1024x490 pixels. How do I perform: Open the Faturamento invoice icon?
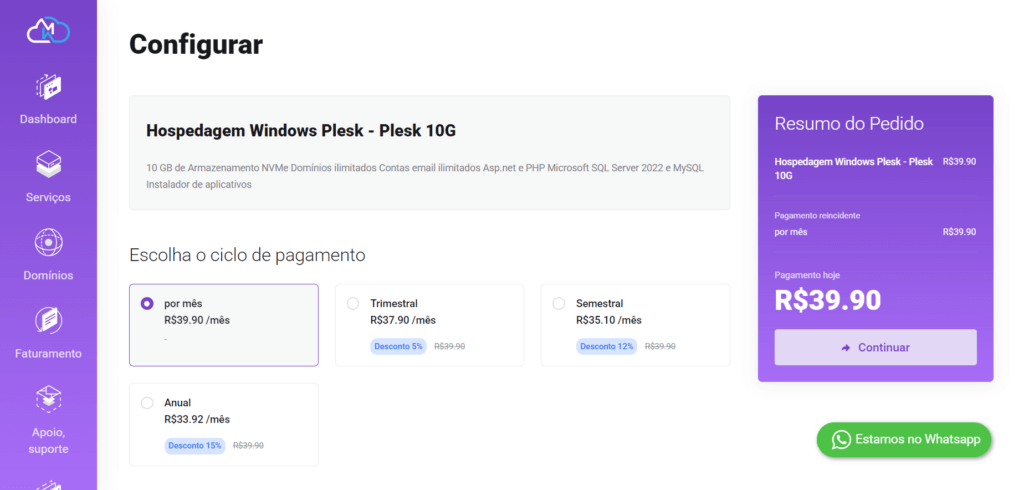click(48, 320)
